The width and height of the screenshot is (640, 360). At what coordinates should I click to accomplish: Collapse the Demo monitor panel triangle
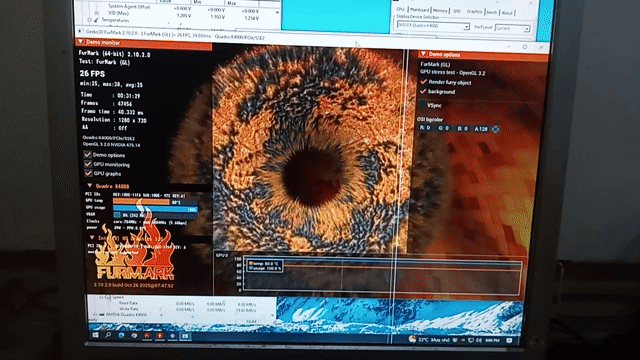(x=80, y=42)
